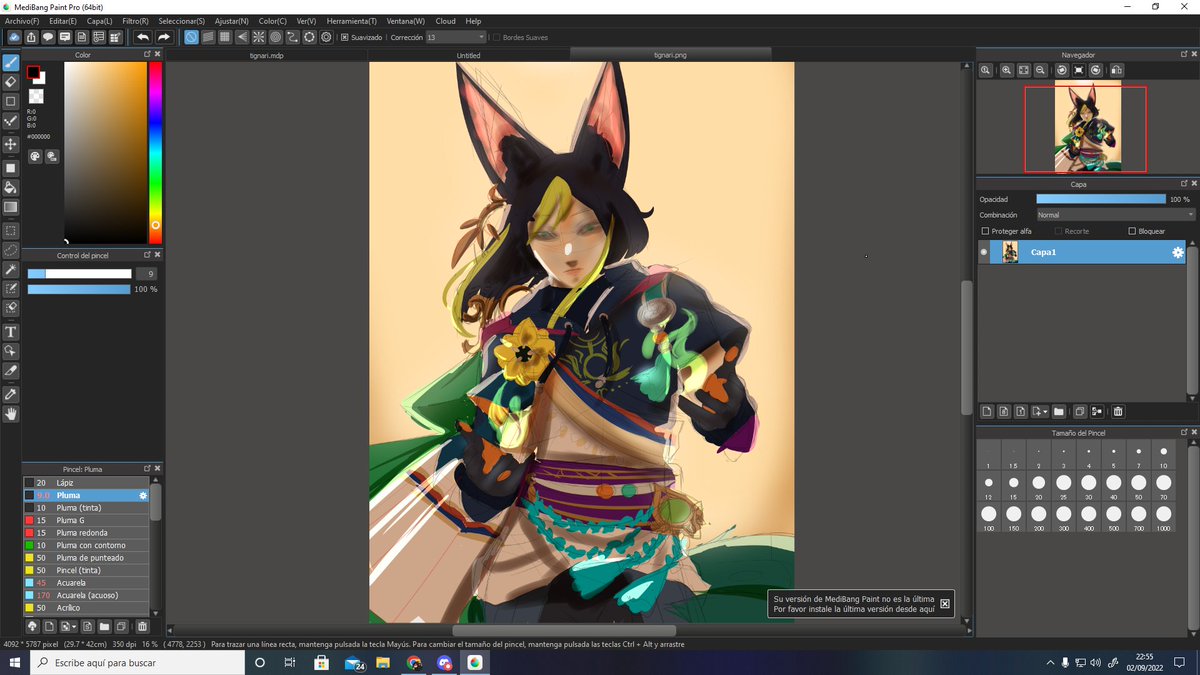The image size is (1200, 675).
Task: Switch to the tignari.mdp tab
Action: pos(266,55)
